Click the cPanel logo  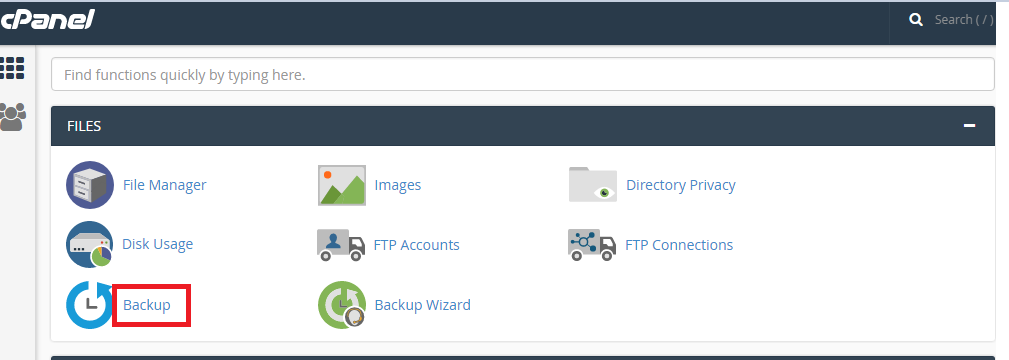(48, 20)
